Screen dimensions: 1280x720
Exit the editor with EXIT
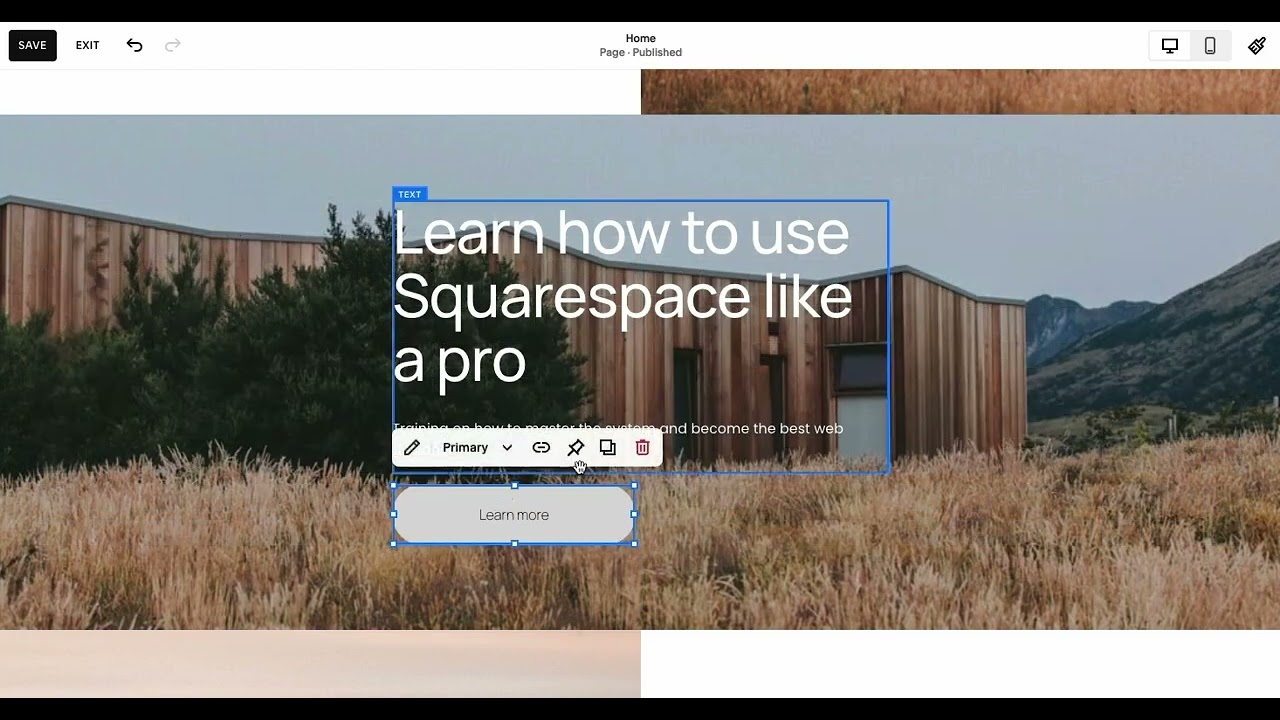point(87,45)
